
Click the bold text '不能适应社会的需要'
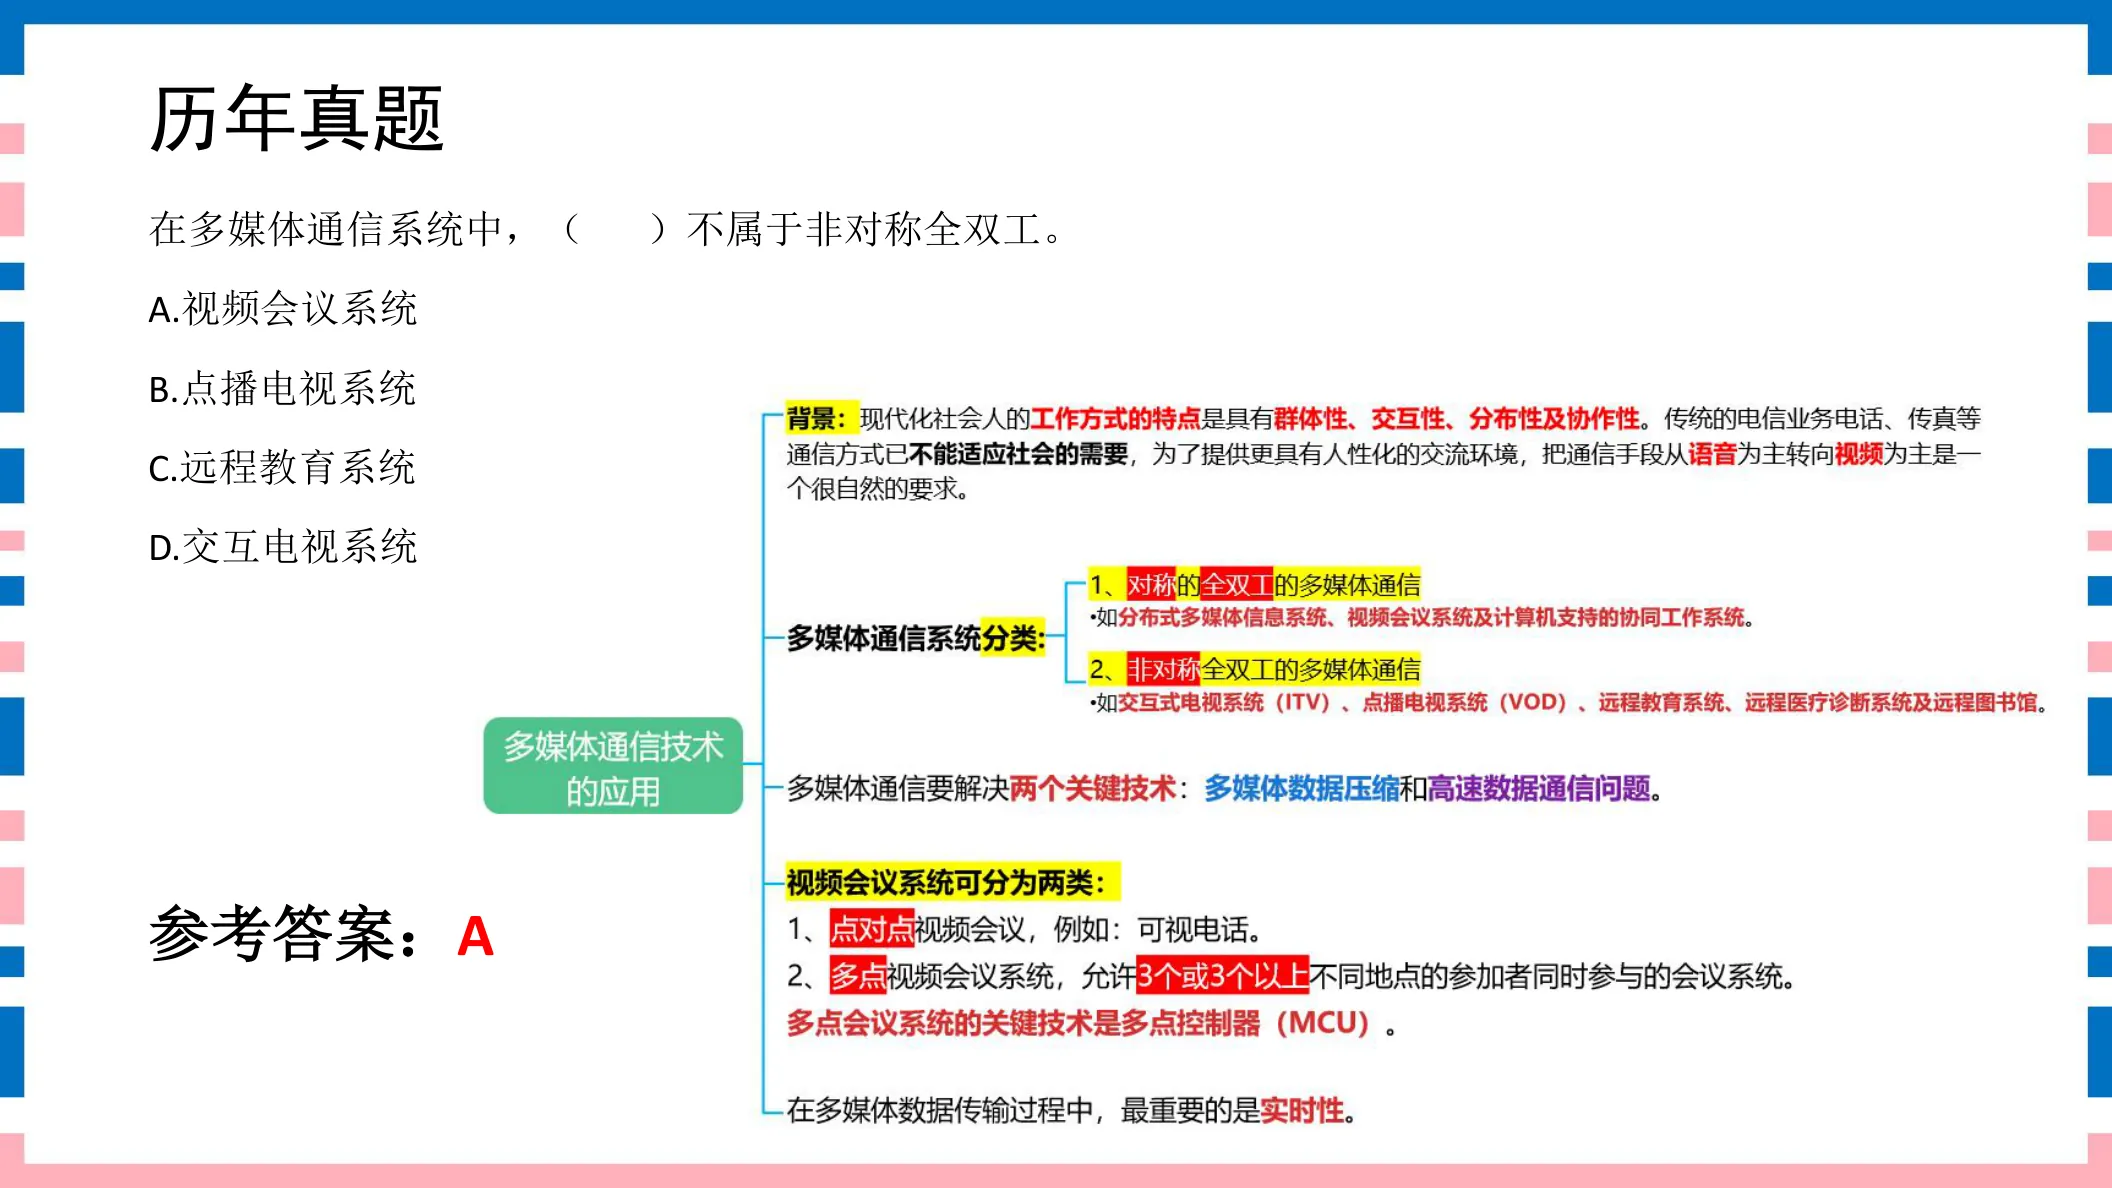[1018, 454]
